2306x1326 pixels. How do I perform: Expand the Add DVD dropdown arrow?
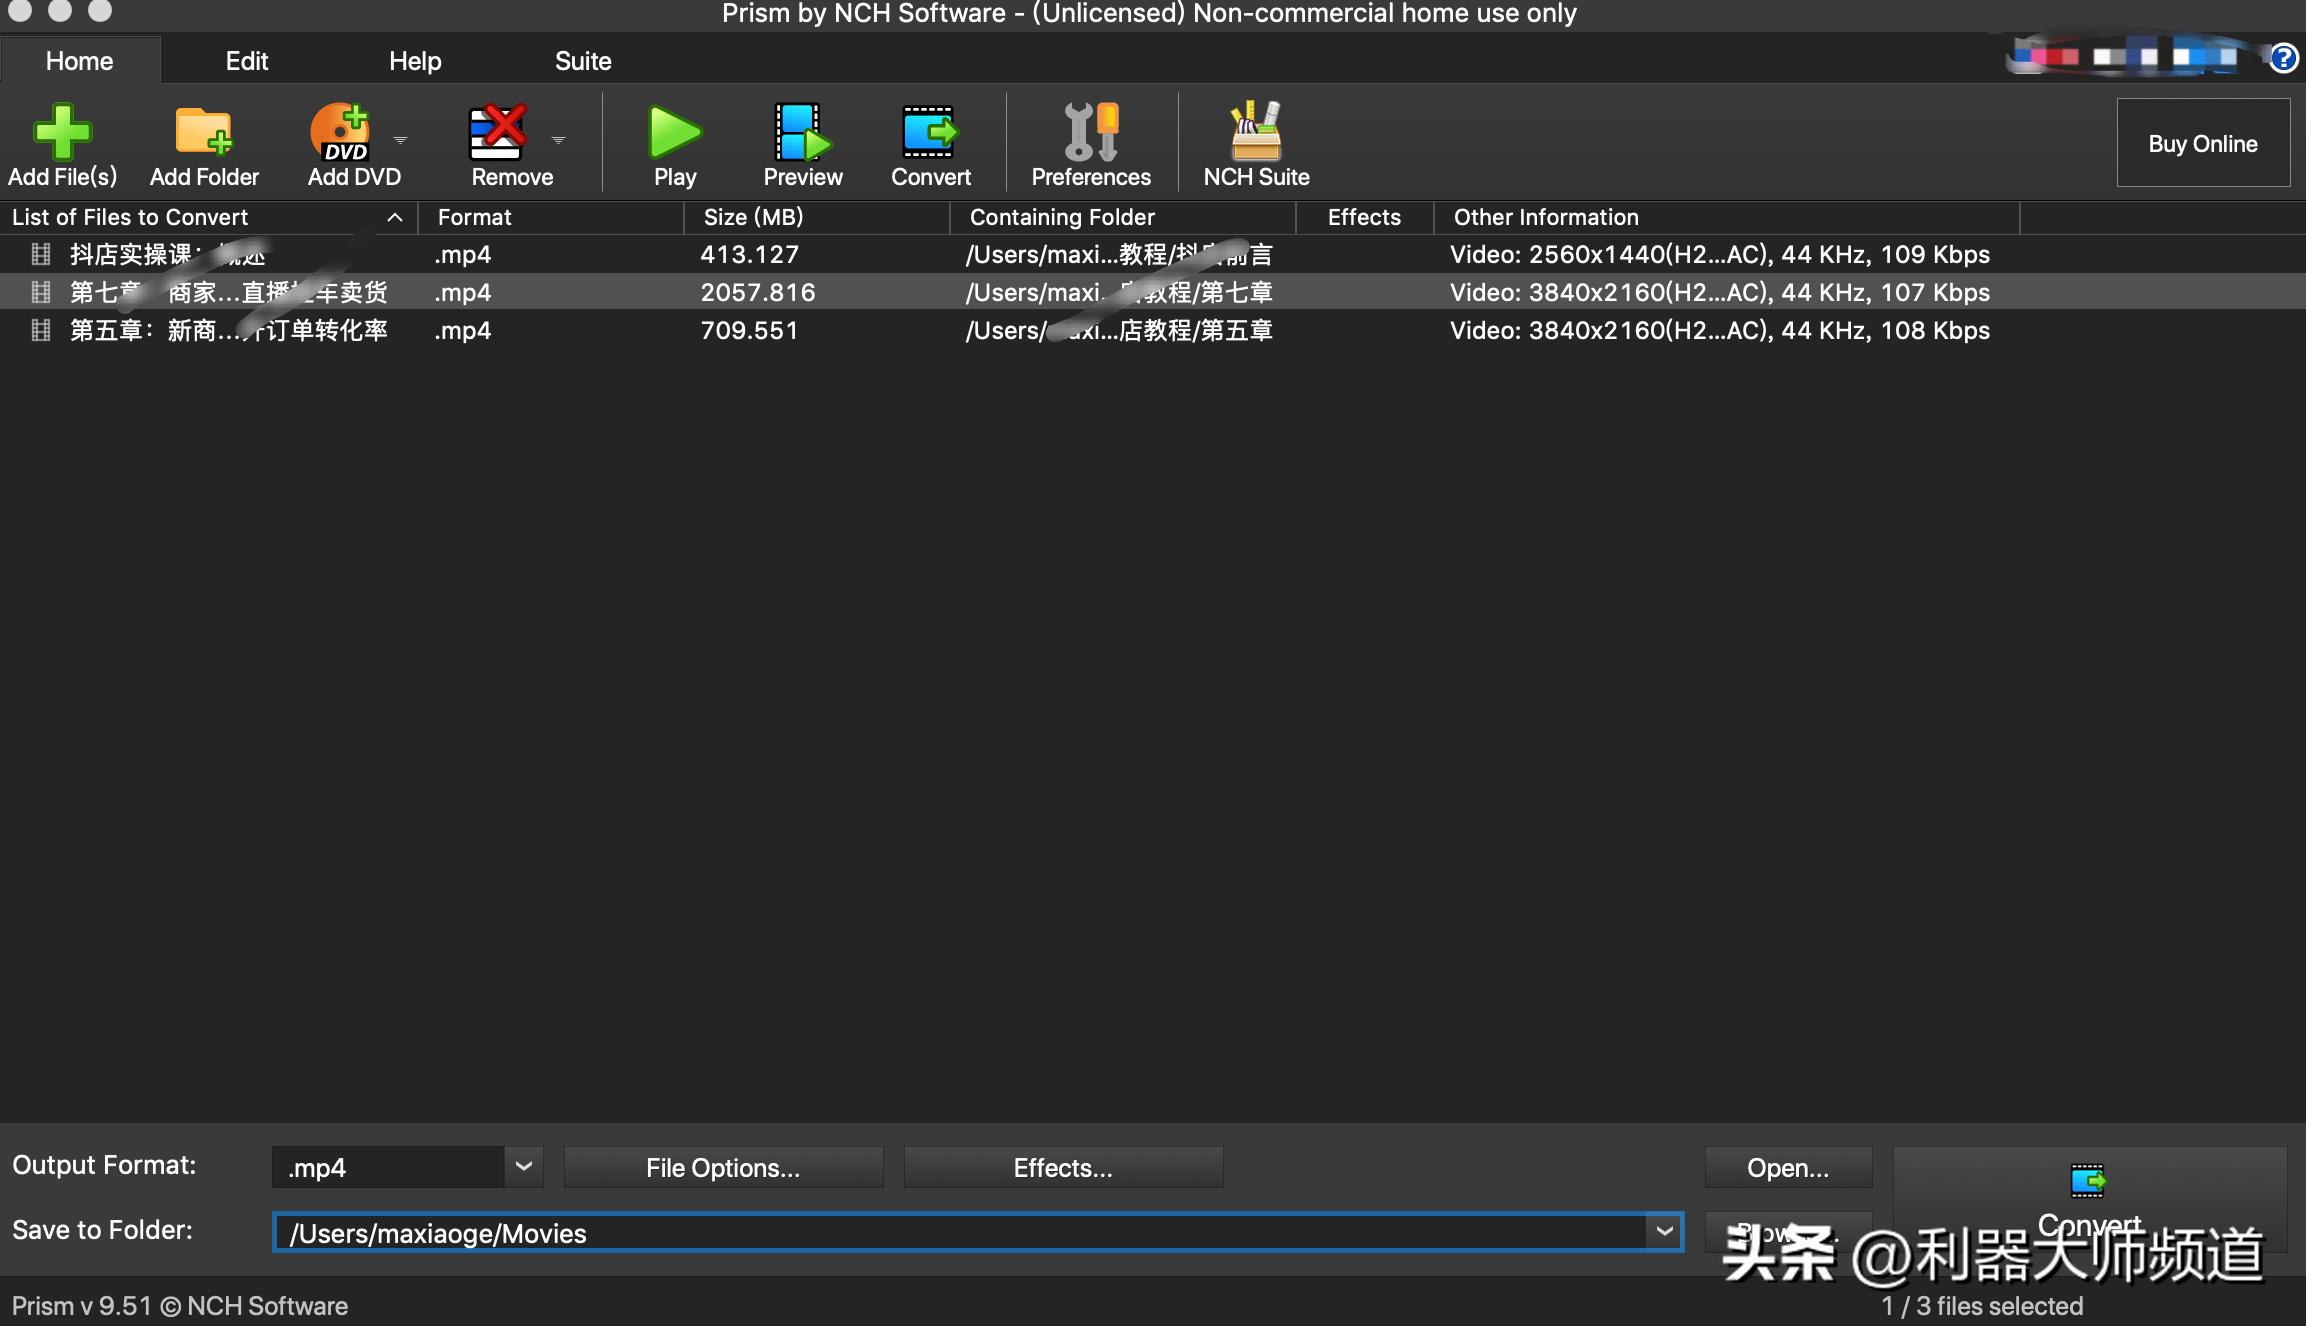point(400,140)
